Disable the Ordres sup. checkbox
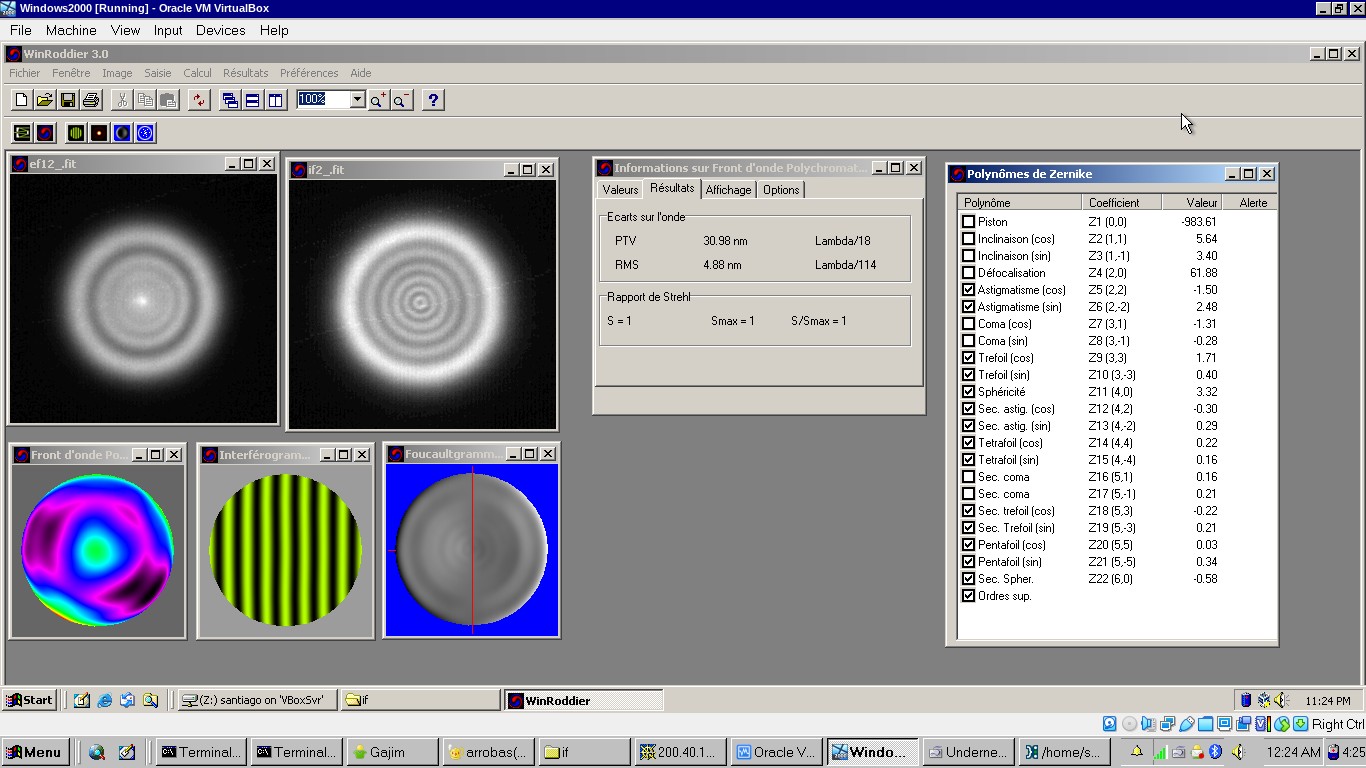The height and width of the screenshot is (768, 1366). click(968, 596)
